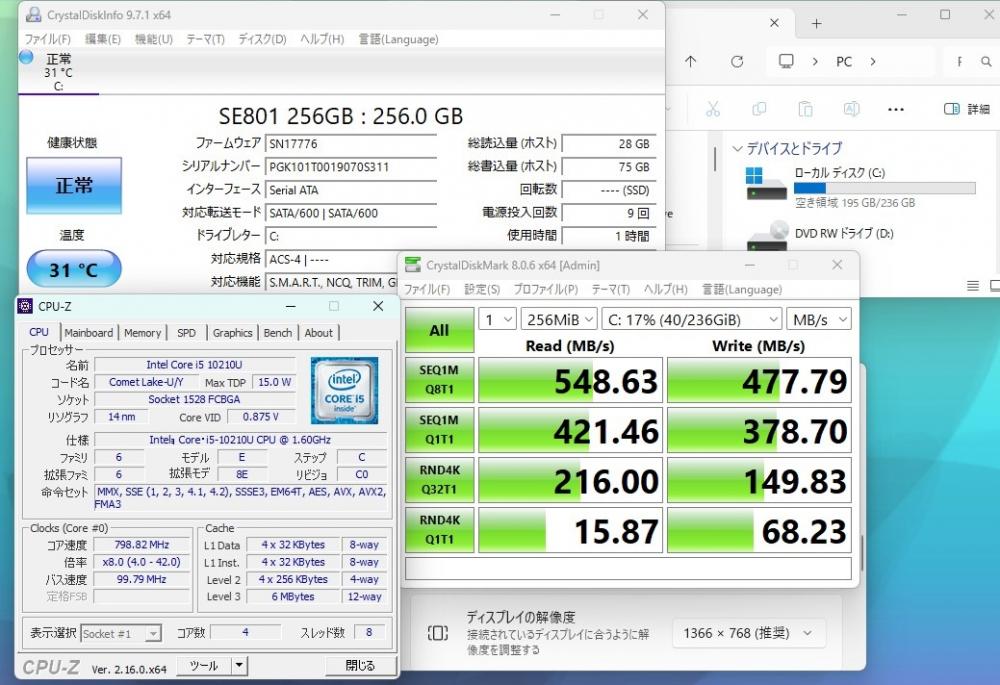Viewport: 1000px width, 685px height.
Task: Open CrystalDiskInfo File menu
Action: [x=48, y=39]
